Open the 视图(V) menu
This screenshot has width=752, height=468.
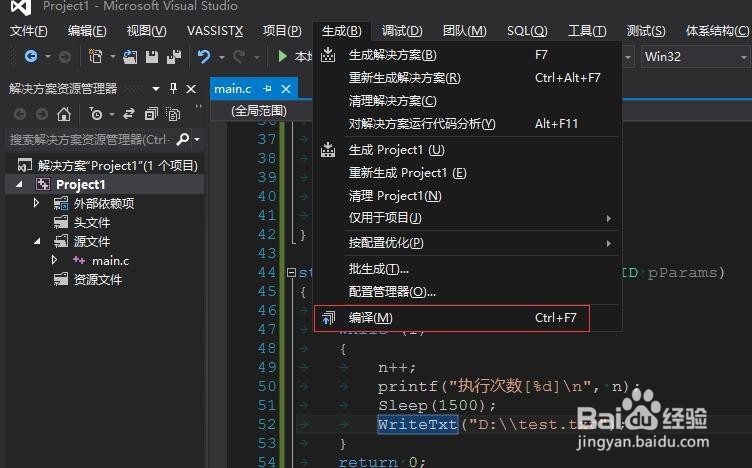(146, 31)
